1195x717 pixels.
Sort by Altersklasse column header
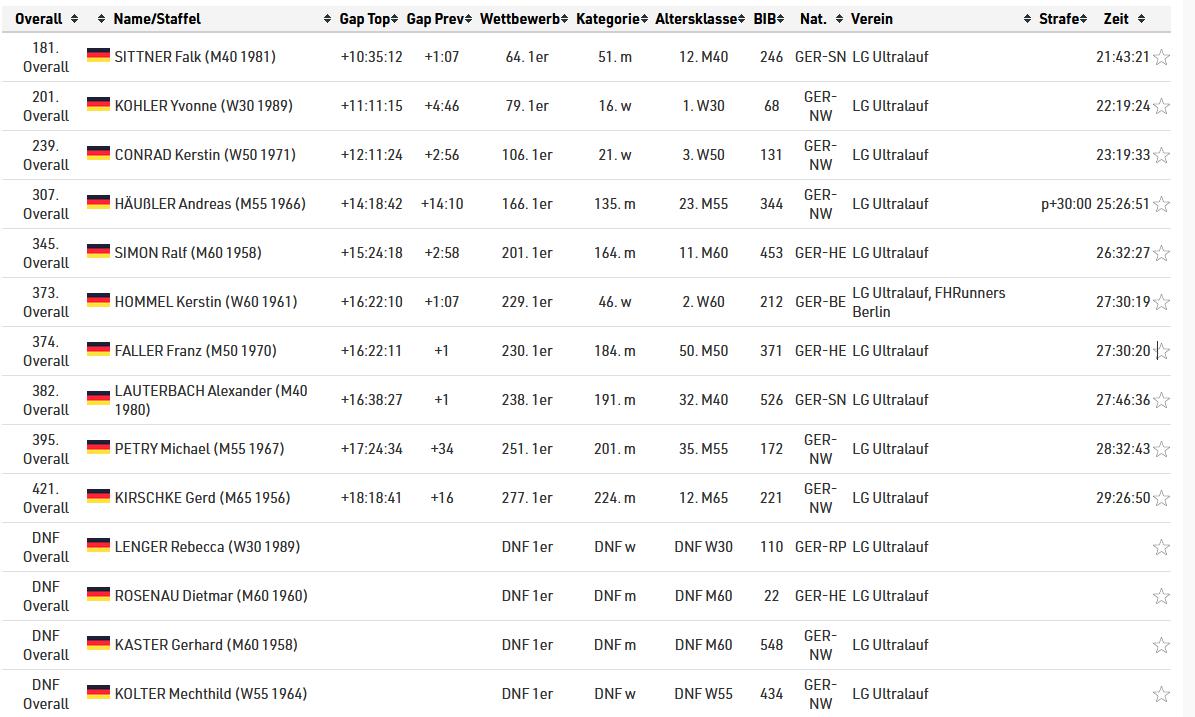[697, 19]
